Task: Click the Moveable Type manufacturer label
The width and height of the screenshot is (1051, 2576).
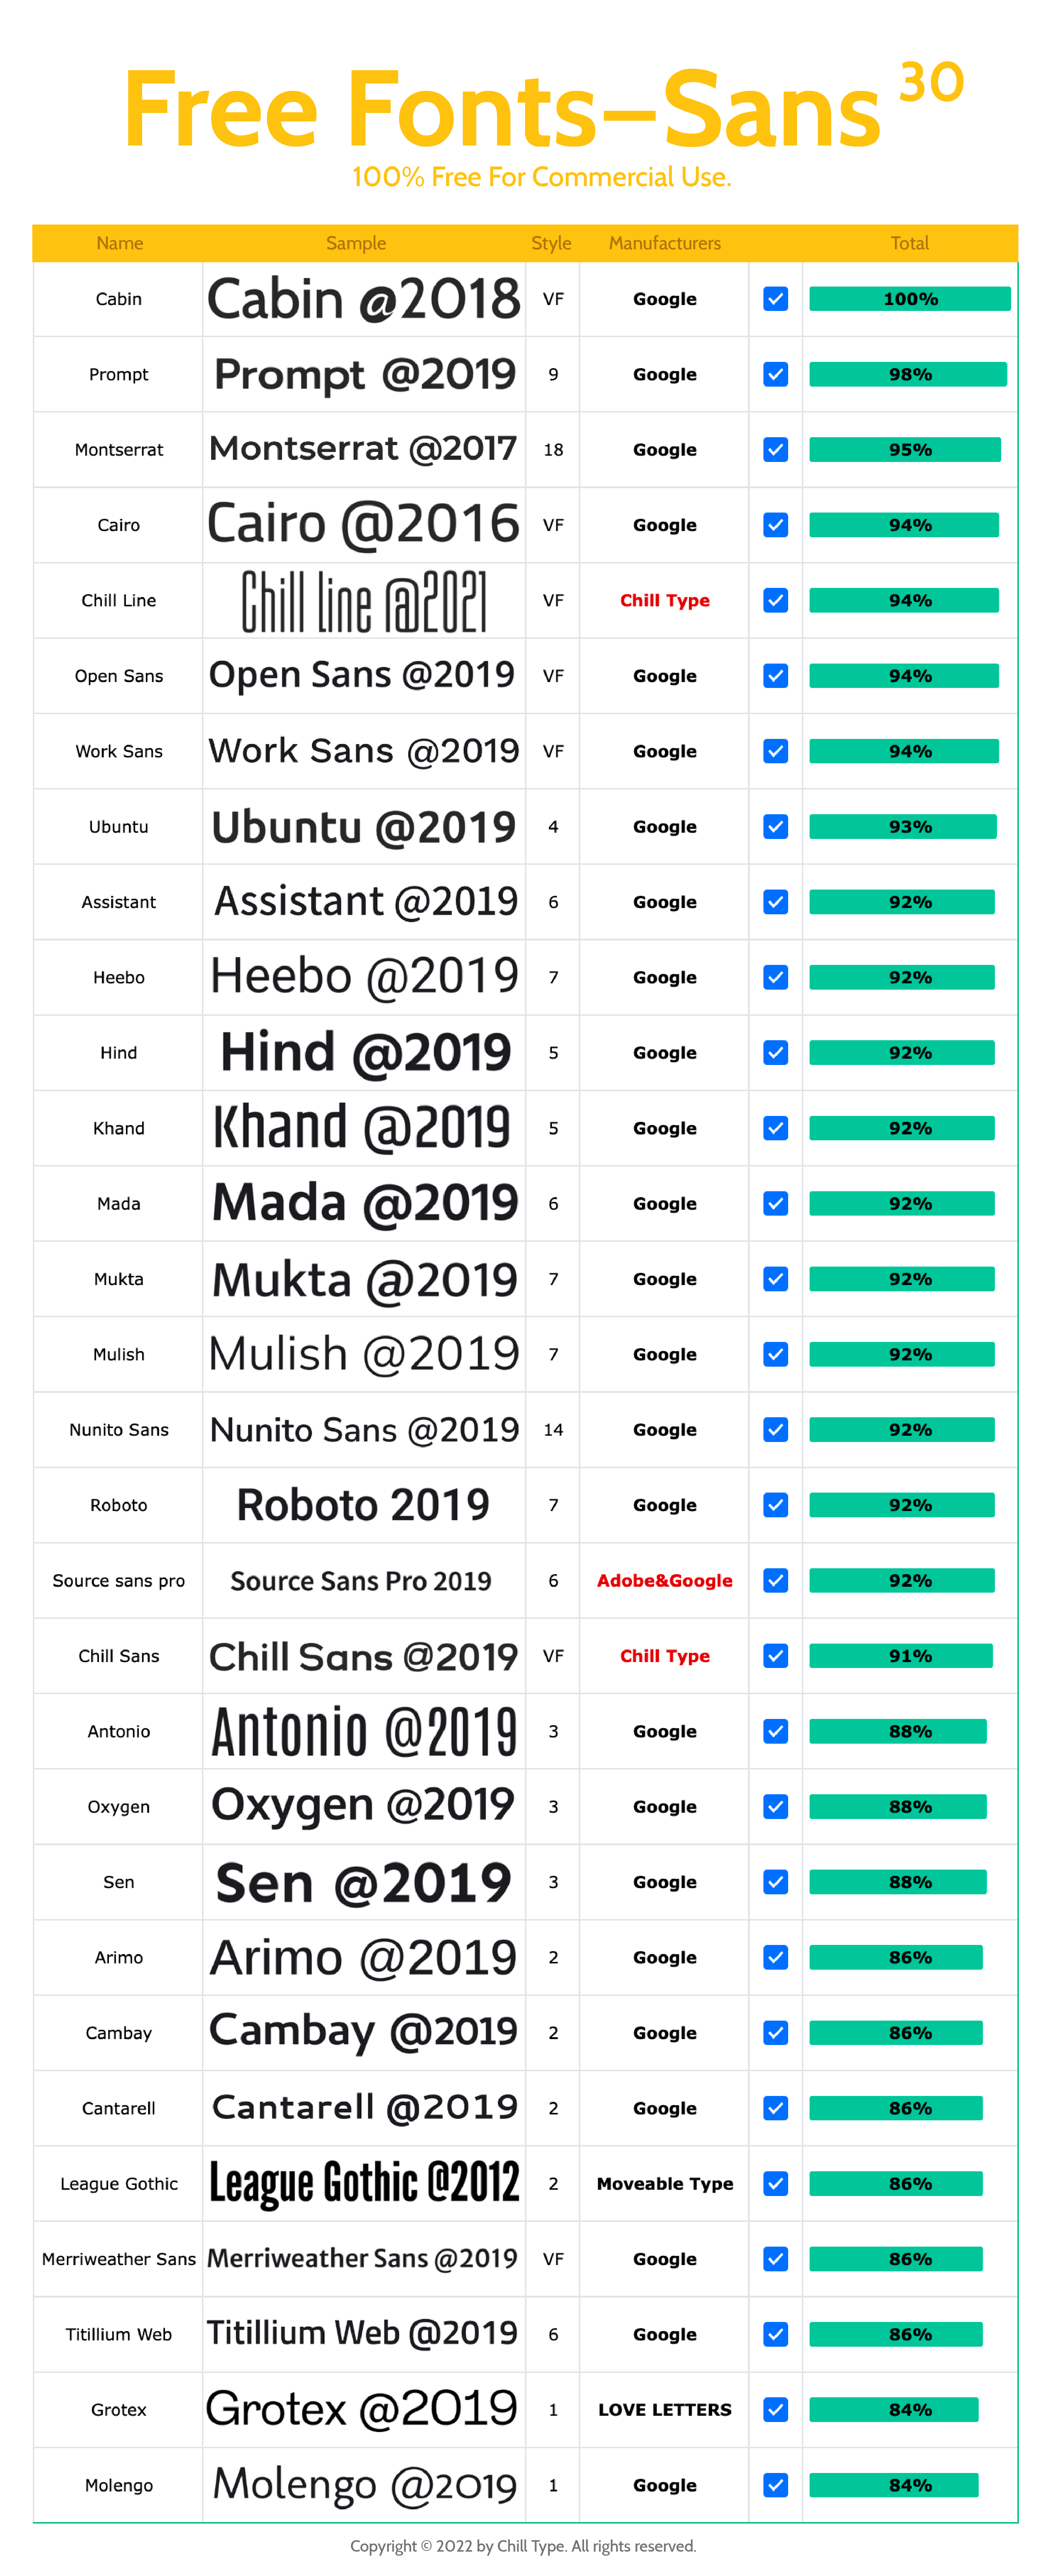Action: (664, 2183)
